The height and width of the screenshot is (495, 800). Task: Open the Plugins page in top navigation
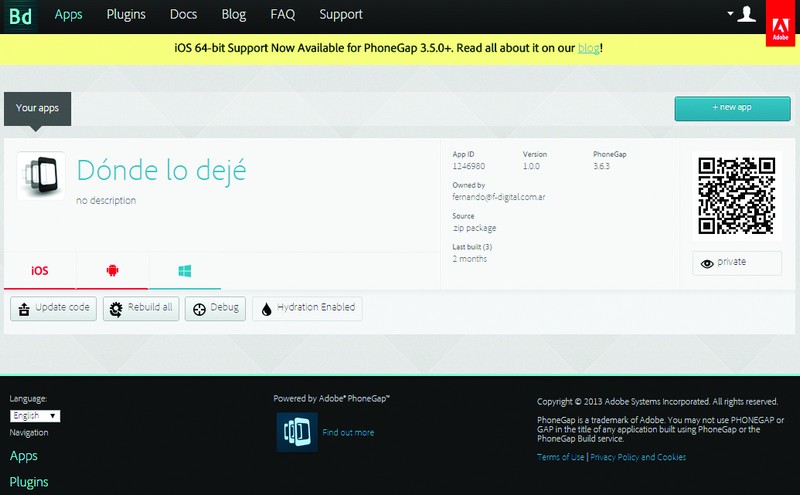tap(126, 15)
